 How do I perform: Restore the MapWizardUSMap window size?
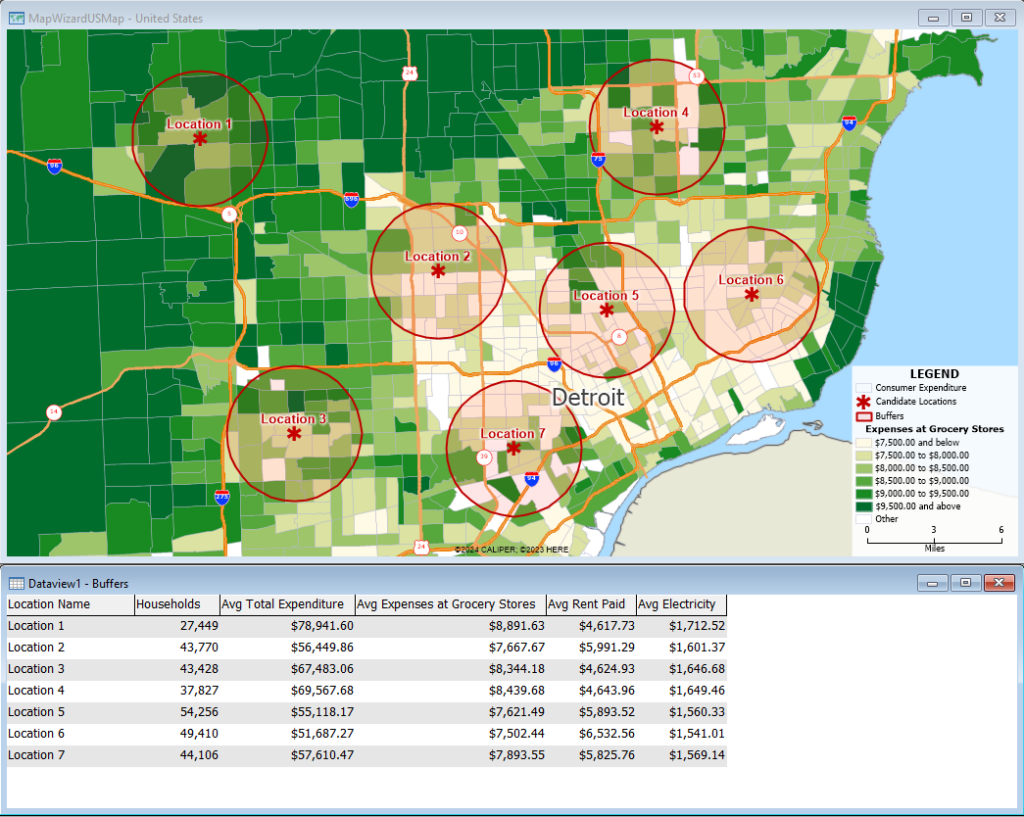(966, 17)
